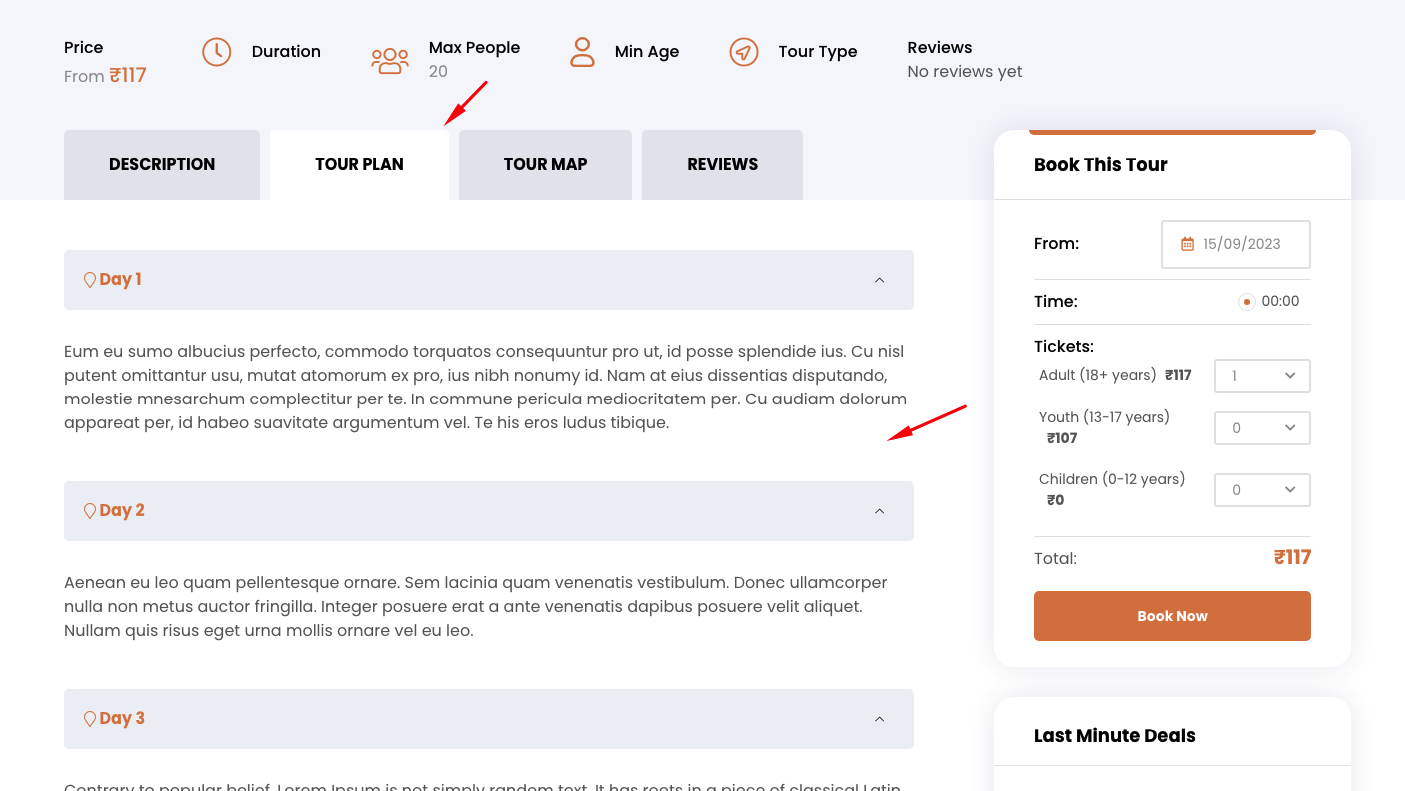
Task: Collapse the Day 2 section chevron
Action: 880,511
